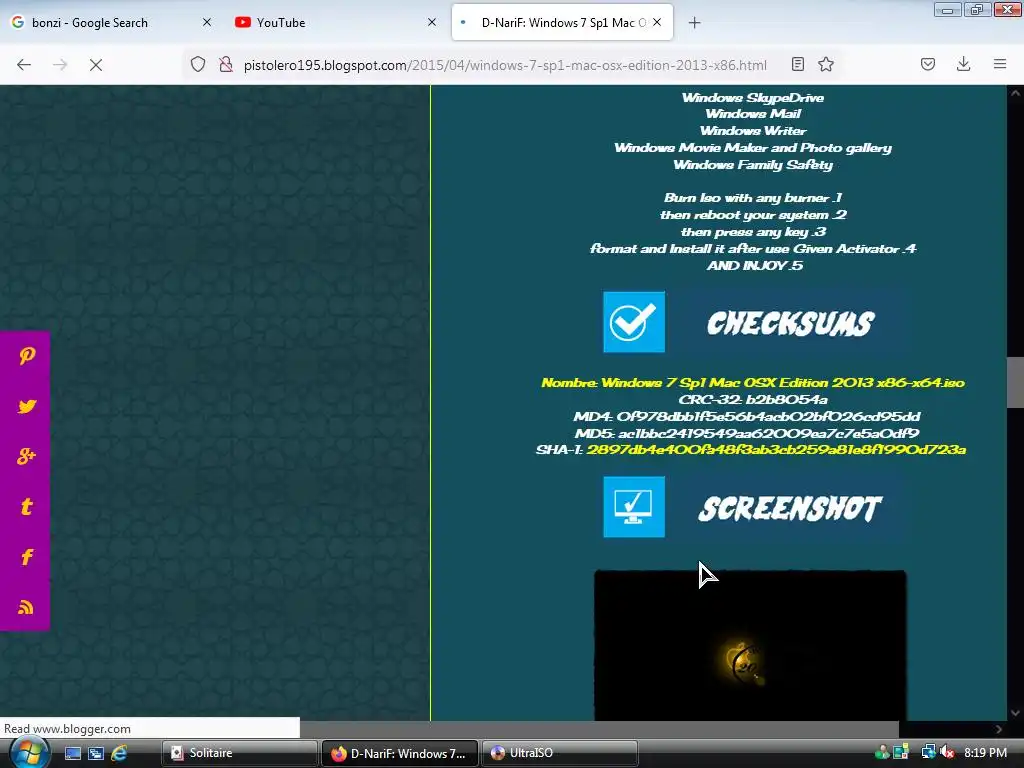Select the D-NariF Firefox taskbar button

click(x=400, y=753)
